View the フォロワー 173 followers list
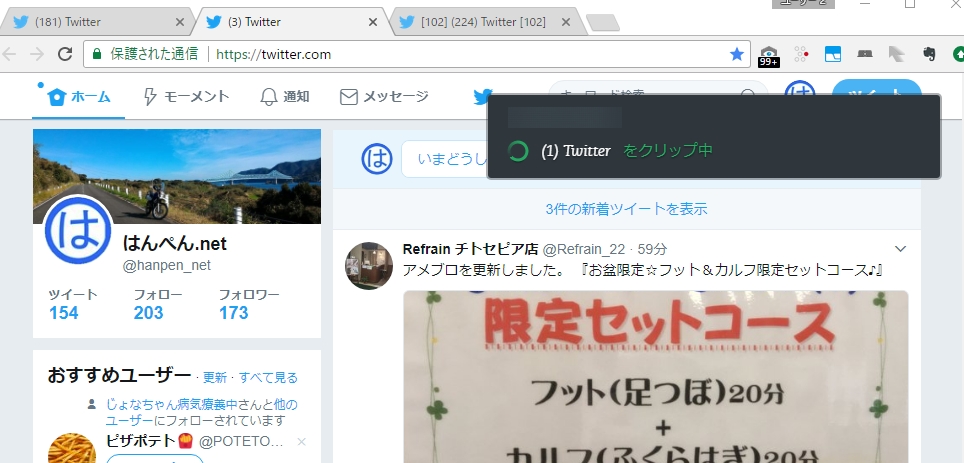Screen dimensions: 964x463 (249, 304)
